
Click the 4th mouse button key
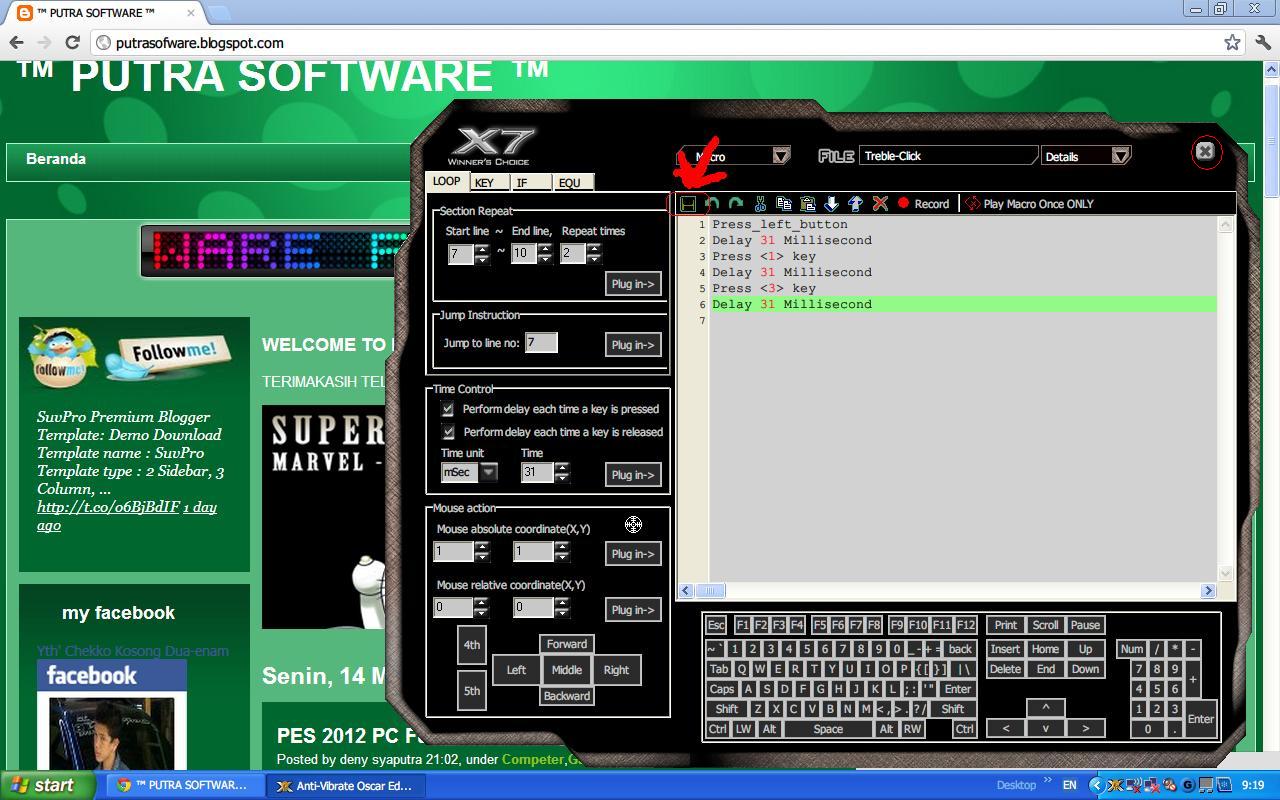point(472,645)
